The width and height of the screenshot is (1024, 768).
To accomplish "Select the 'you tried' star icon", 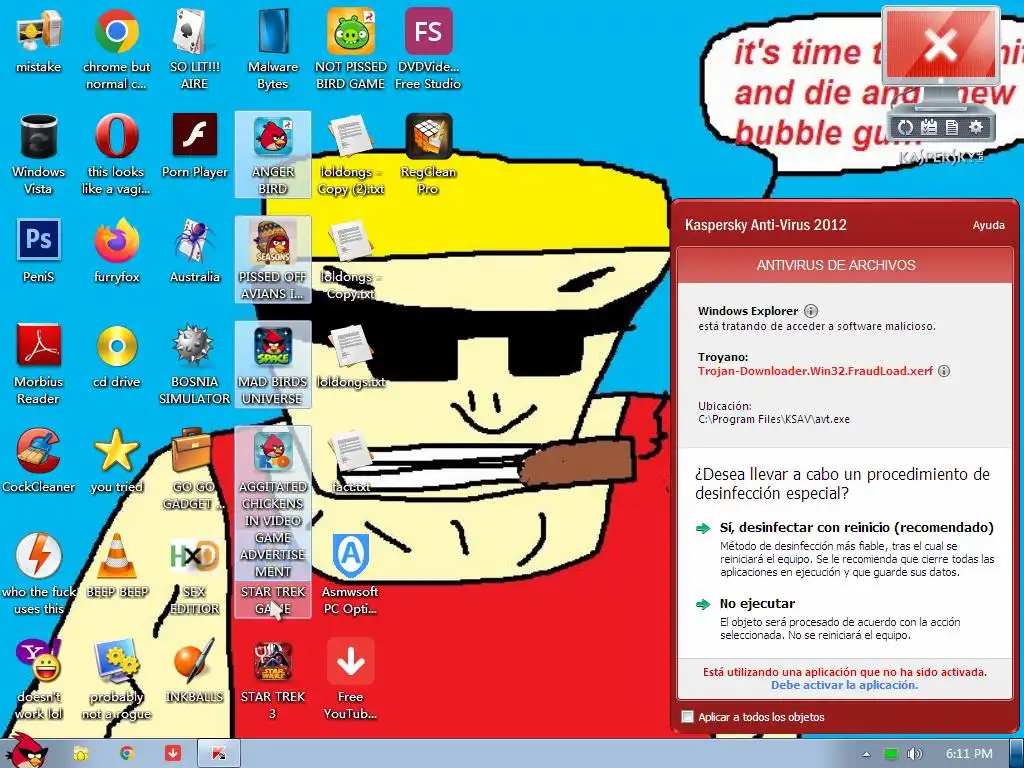I will pos(116,461).
